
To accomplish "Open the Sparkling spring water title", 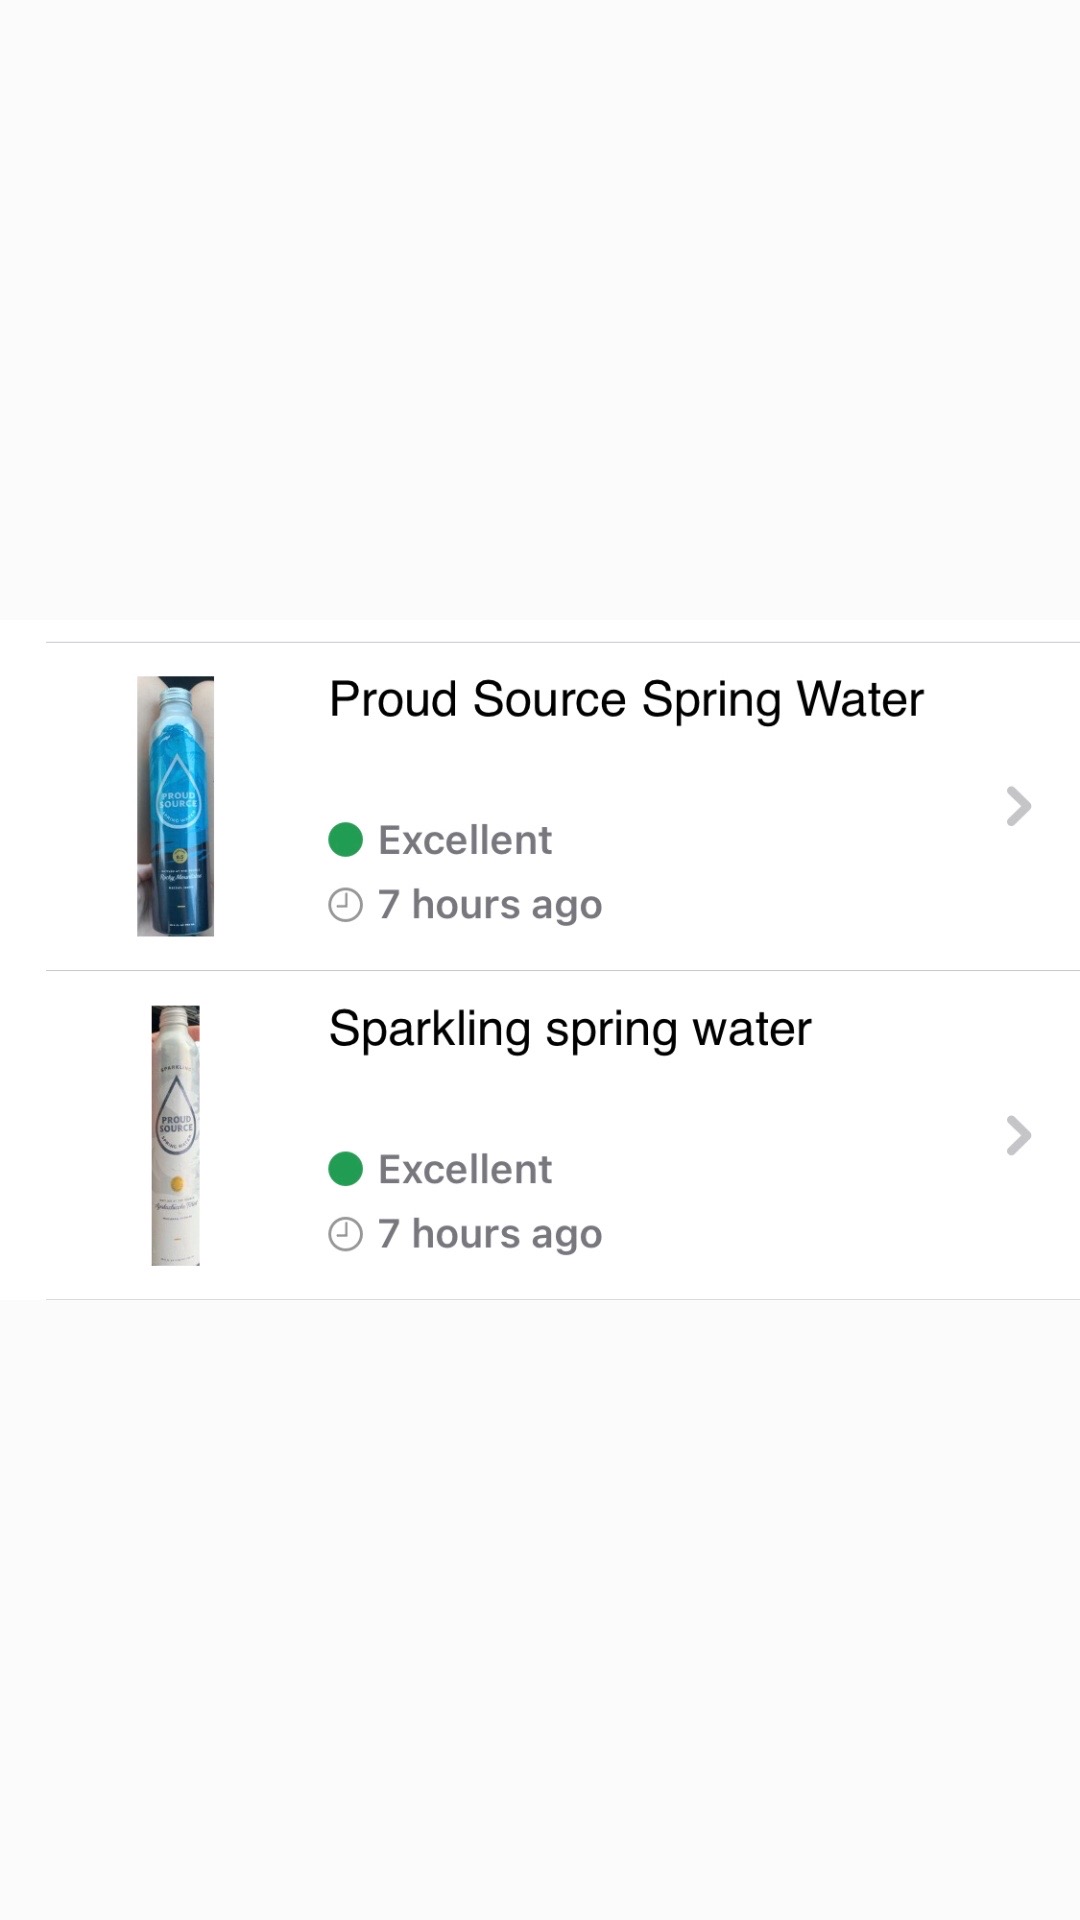I will (570, 1029).
